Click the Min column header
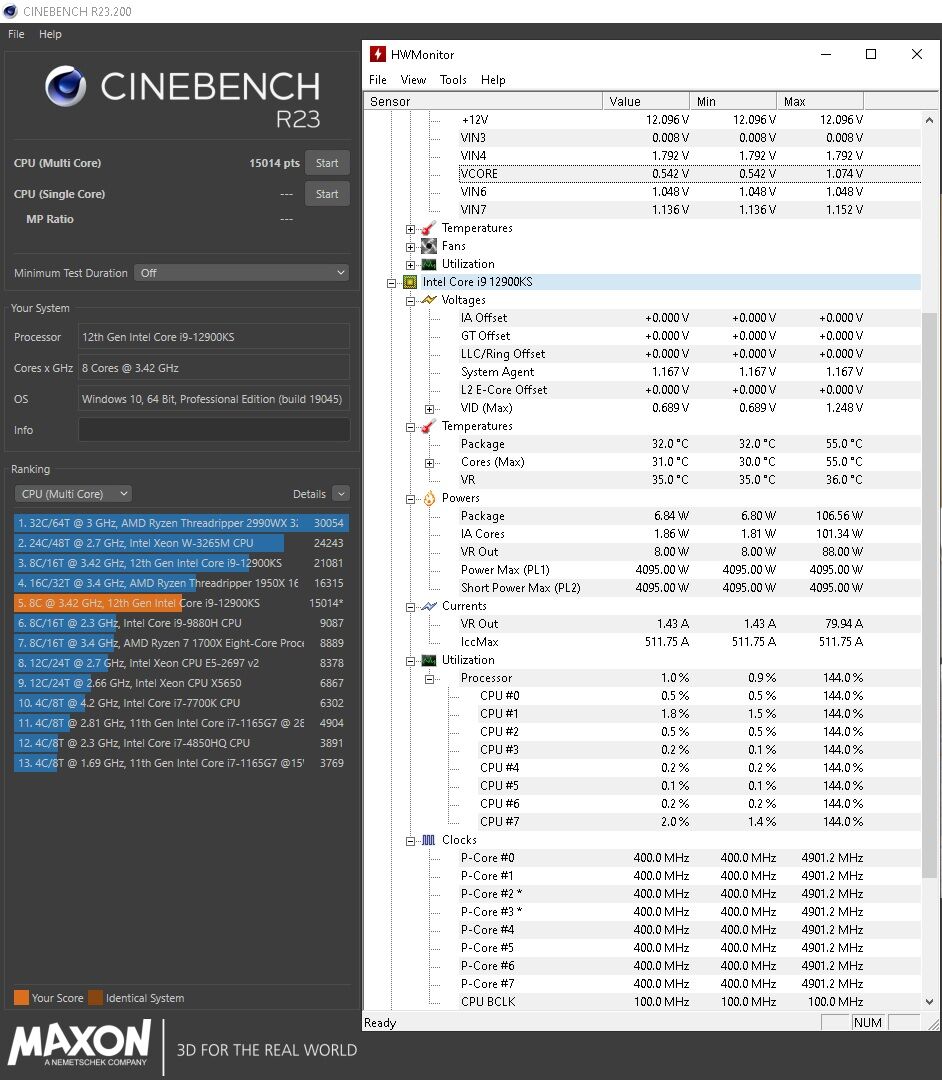 click(x=733, y=101)
